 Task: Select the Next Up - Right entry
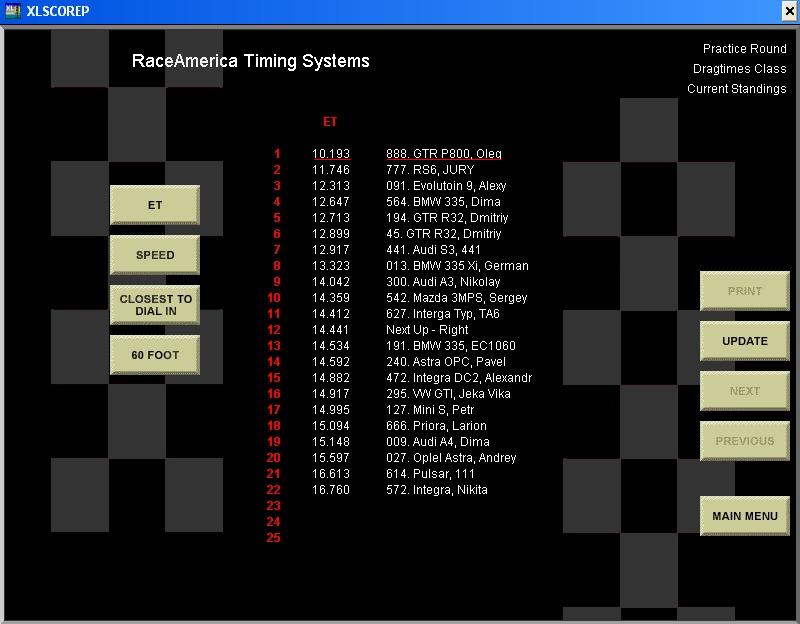click(427, 330)
